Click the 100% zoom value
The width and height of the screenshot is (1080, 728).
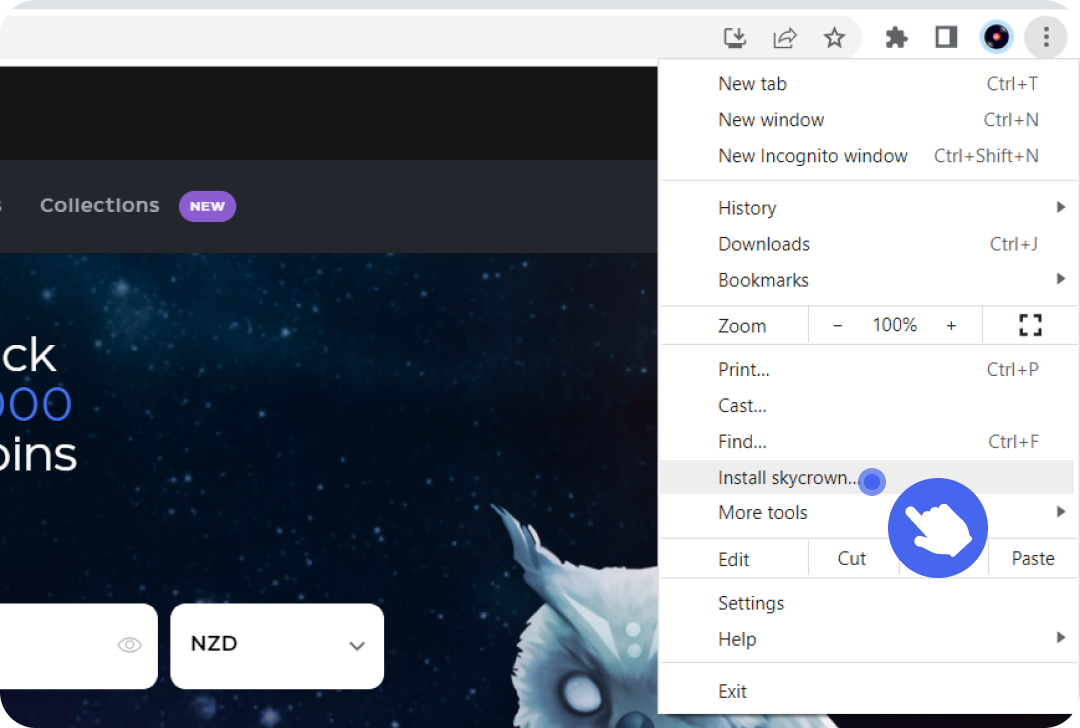pos(895,325)
